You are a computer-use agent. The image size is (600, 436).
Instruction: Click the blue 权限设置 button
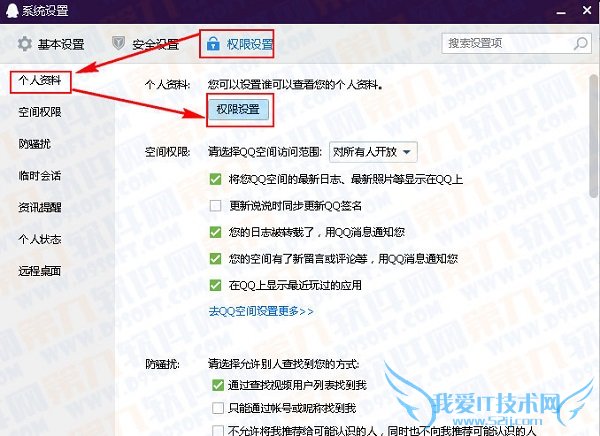point(238,109)
